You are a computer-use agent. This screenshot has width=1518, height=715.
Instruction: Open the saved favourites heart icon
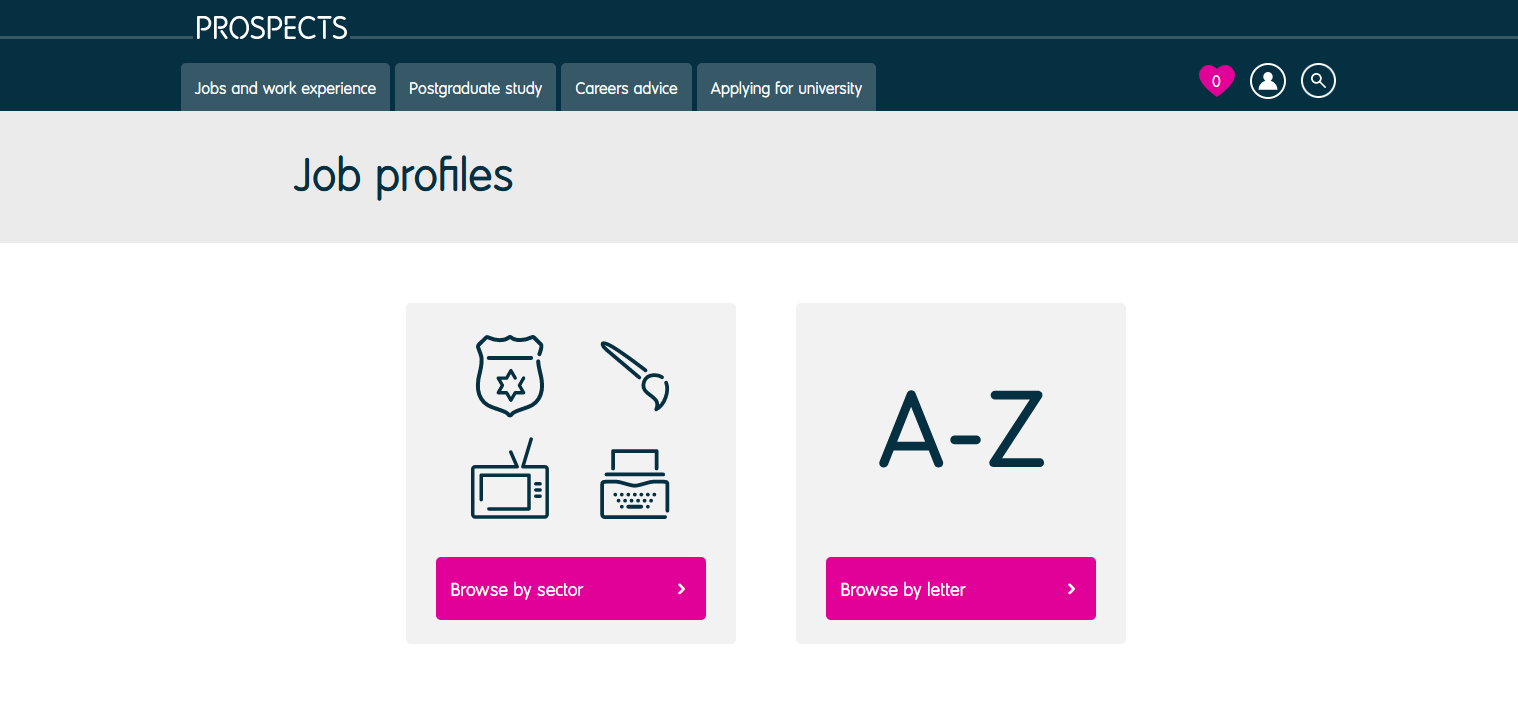pyautogui.click(x=1217, y=81)
